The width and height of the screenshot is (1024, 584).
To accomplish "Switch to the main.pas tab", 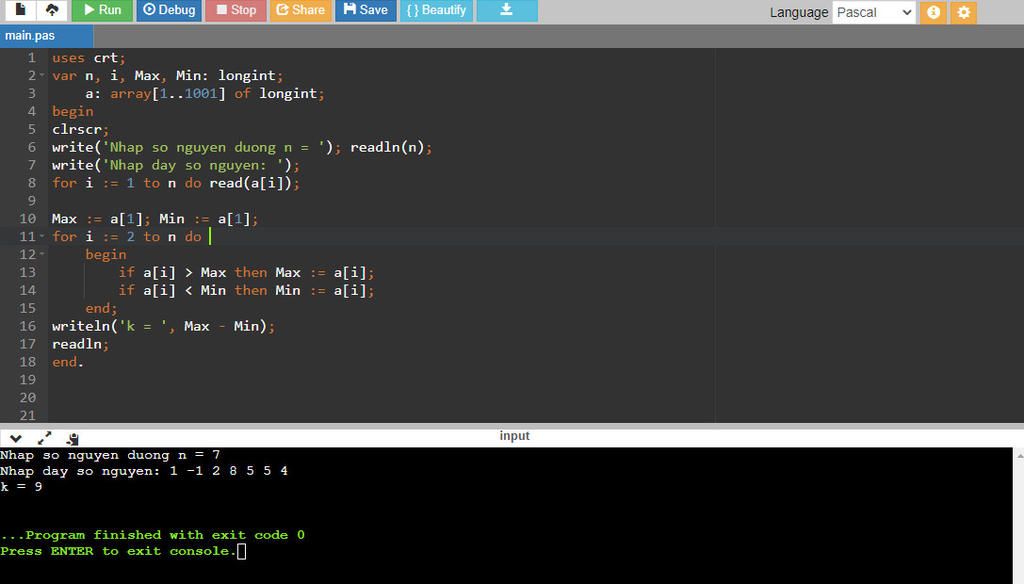I will point(46,36).
